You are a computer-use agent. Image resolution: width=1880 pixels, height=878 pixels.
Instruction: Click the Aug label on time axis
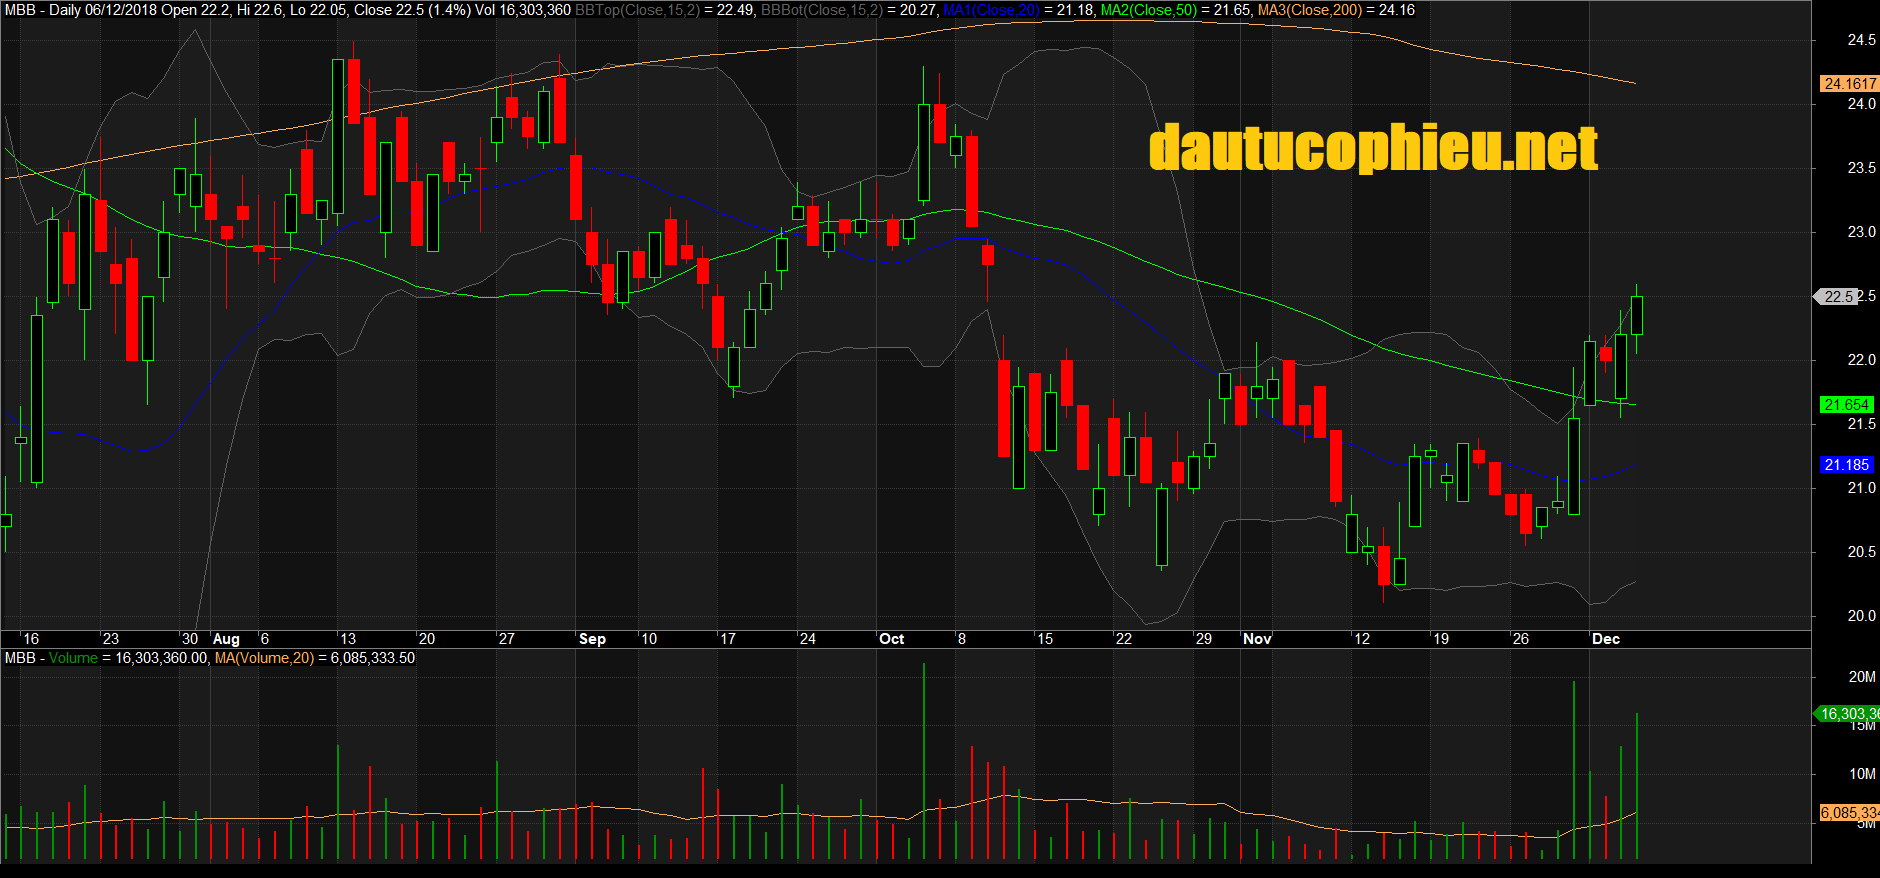(x=226, y=639)
